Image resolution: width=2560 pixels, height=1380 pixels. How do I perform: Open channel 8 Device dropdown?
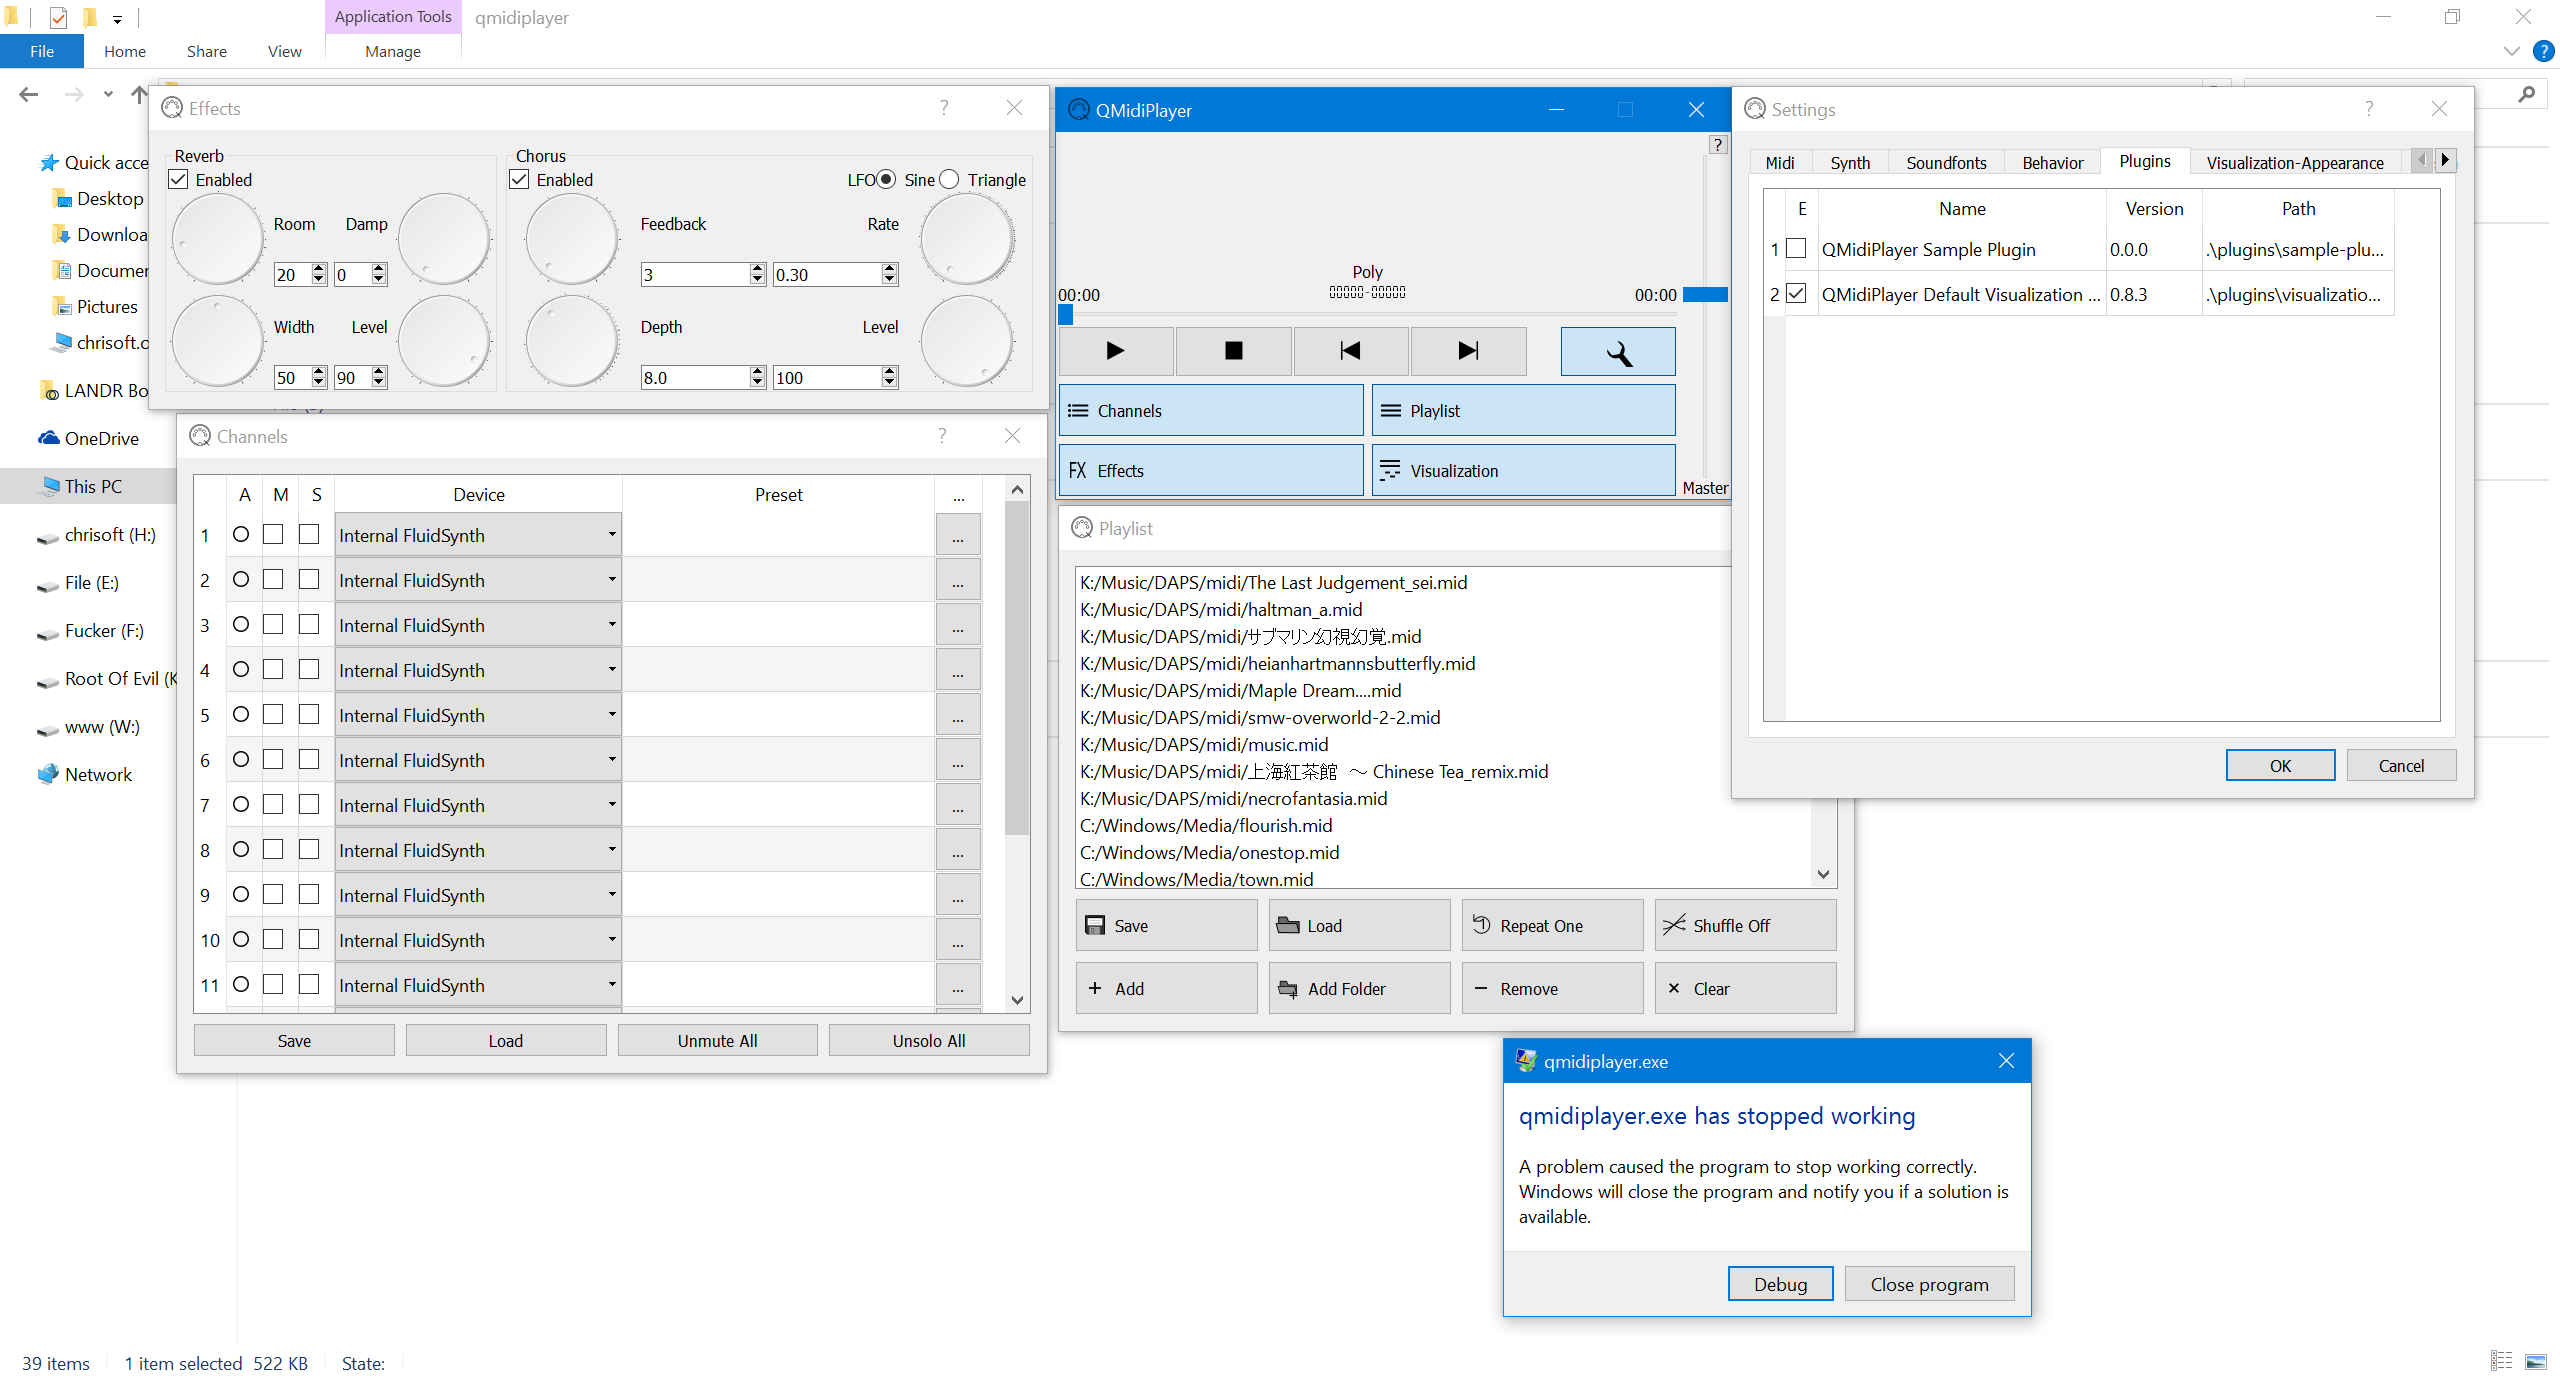coord(478,850)
